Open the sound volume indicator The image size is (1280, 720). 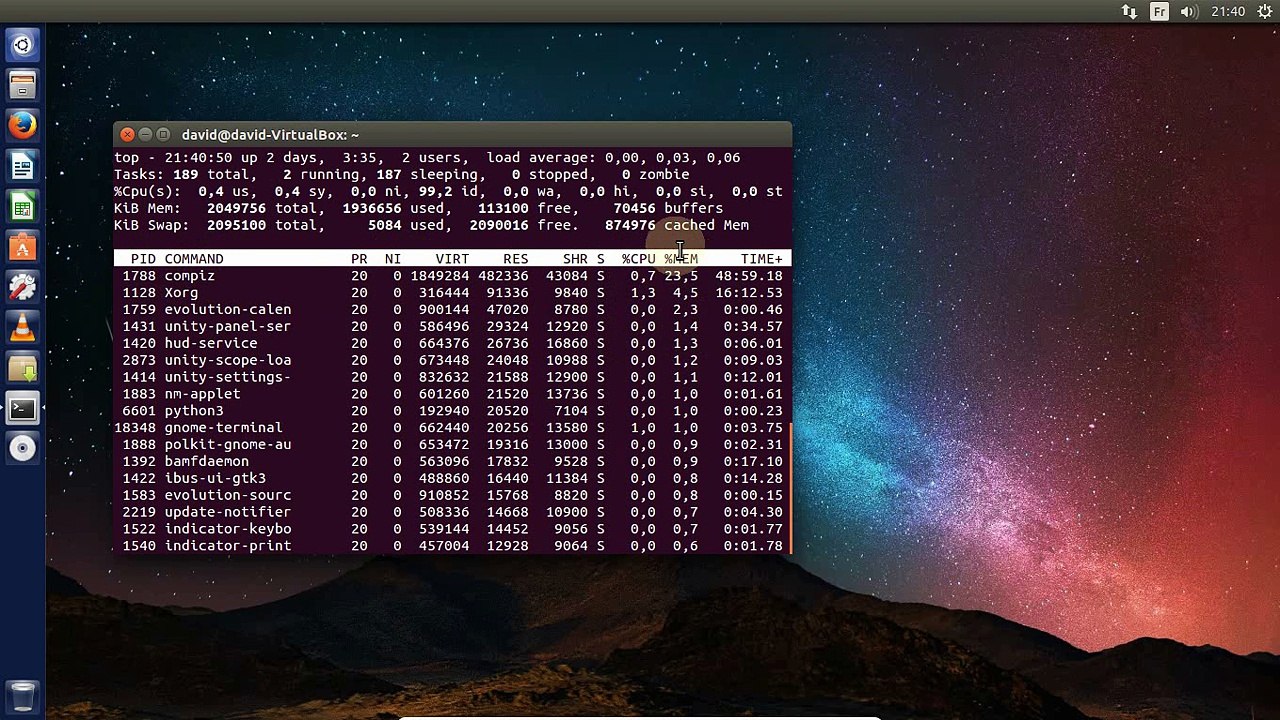[x=1189, y=12]
